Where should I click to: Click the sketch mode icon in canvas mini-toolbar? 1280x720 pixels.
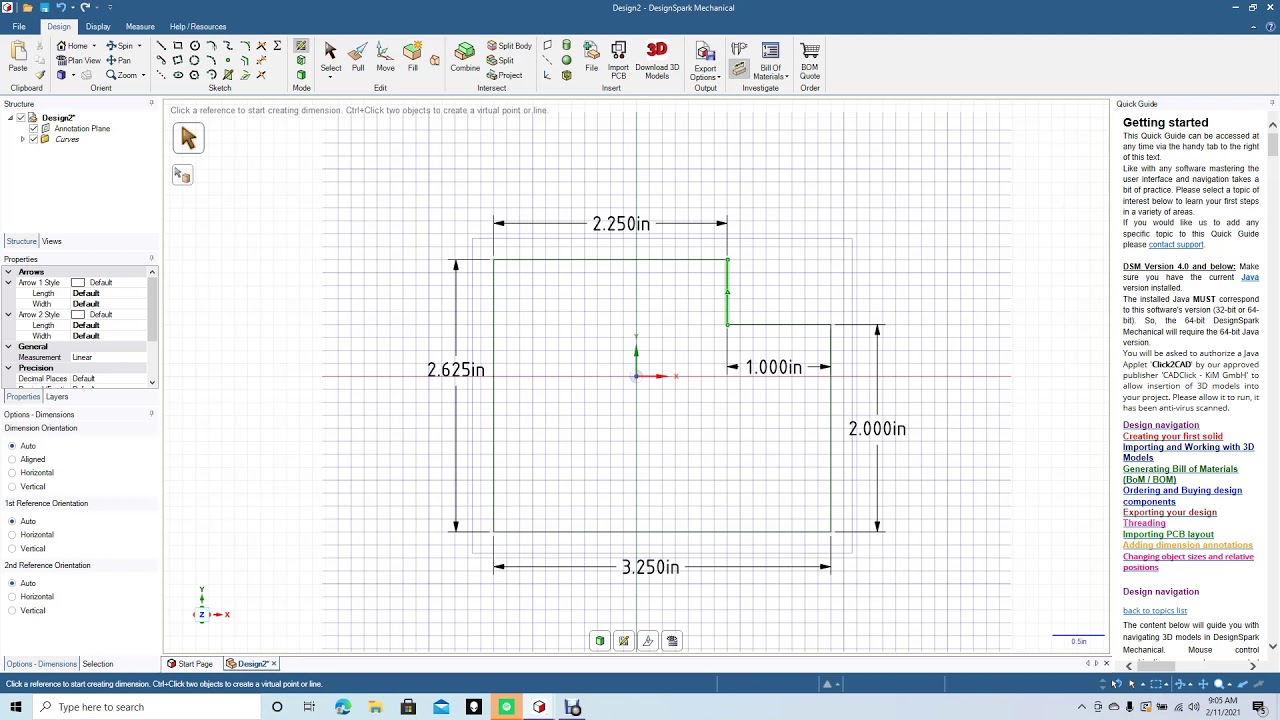tap(624, 641)
